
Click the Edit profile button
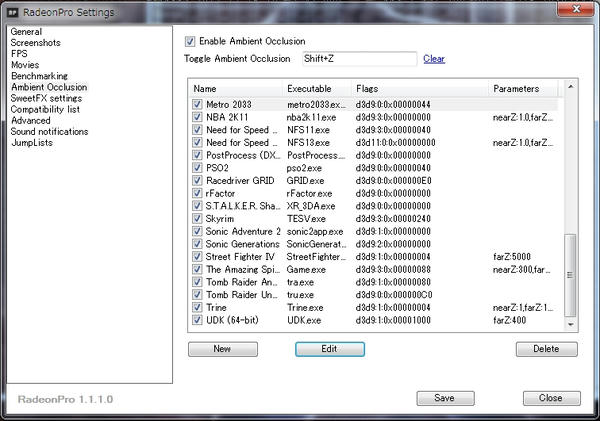329,349
